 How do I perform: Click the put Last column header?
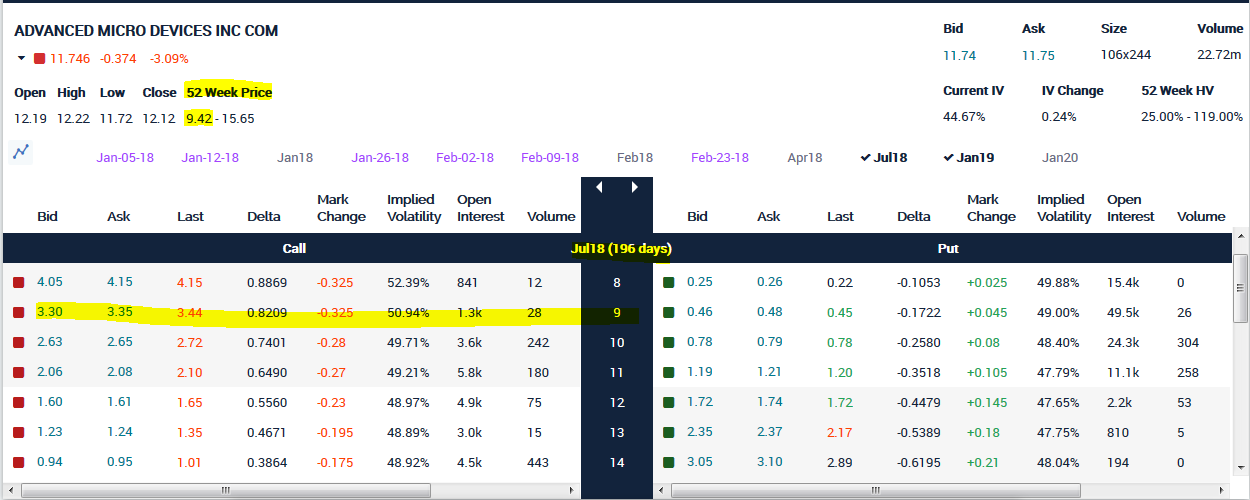(x=840, y=216)
